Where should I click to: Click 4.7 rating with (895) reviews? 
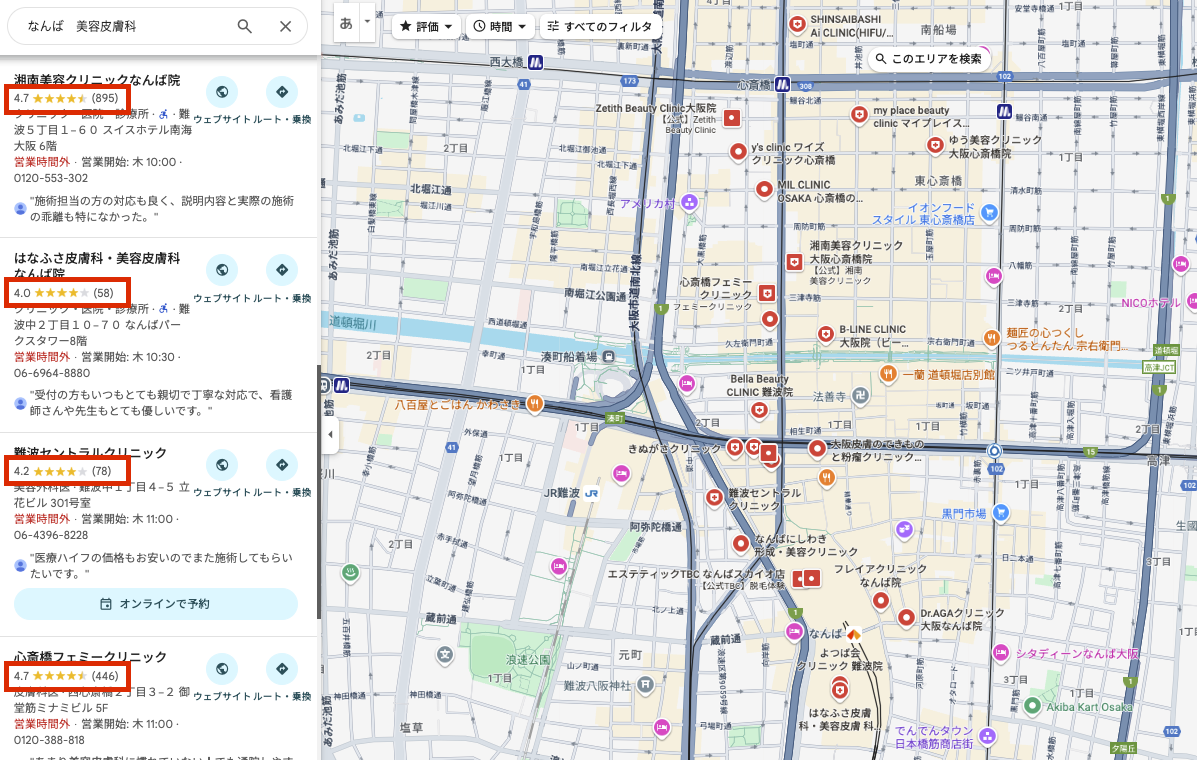click(66, 98)
